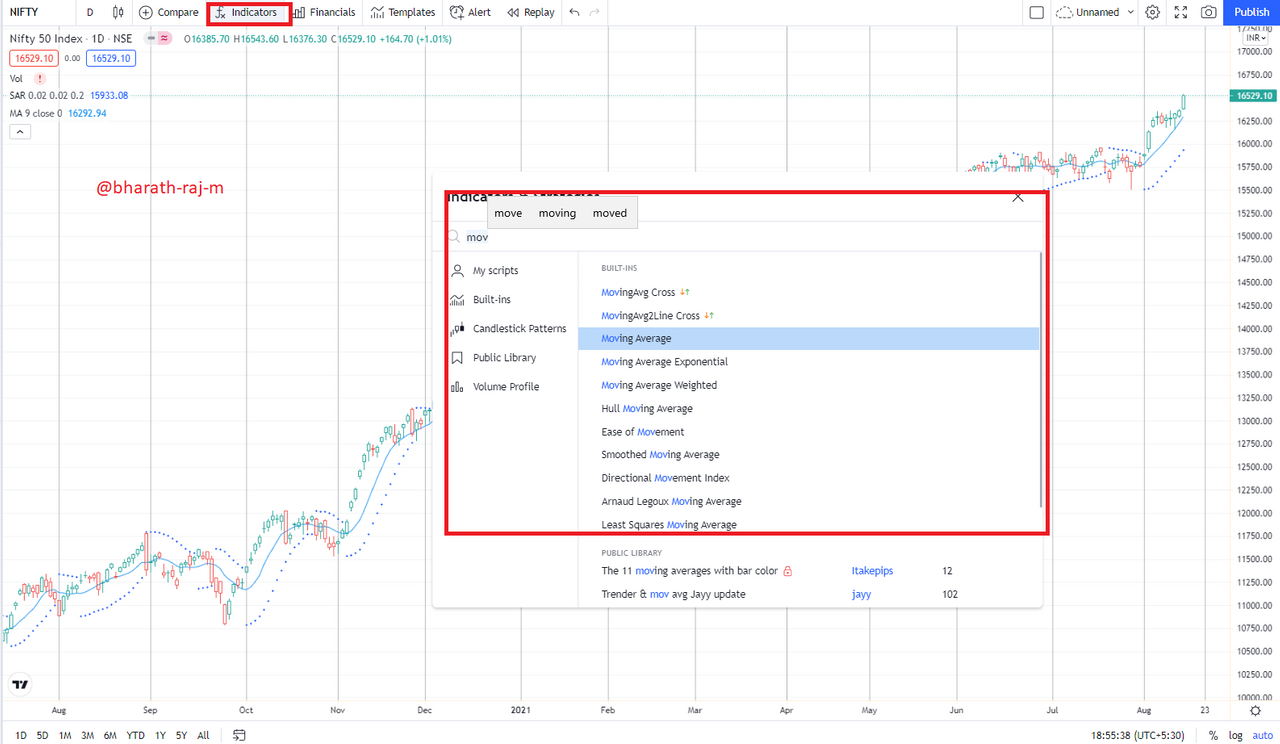The width and height of the screenshot is (1280, 744).
Task: Open indicator Templates menu
Action: point(403,12)
